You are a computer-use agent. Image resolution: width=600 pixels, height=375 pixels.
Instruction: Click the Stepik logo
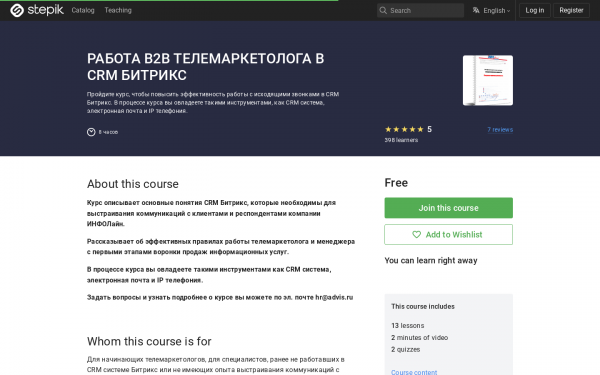coord(37,10)
